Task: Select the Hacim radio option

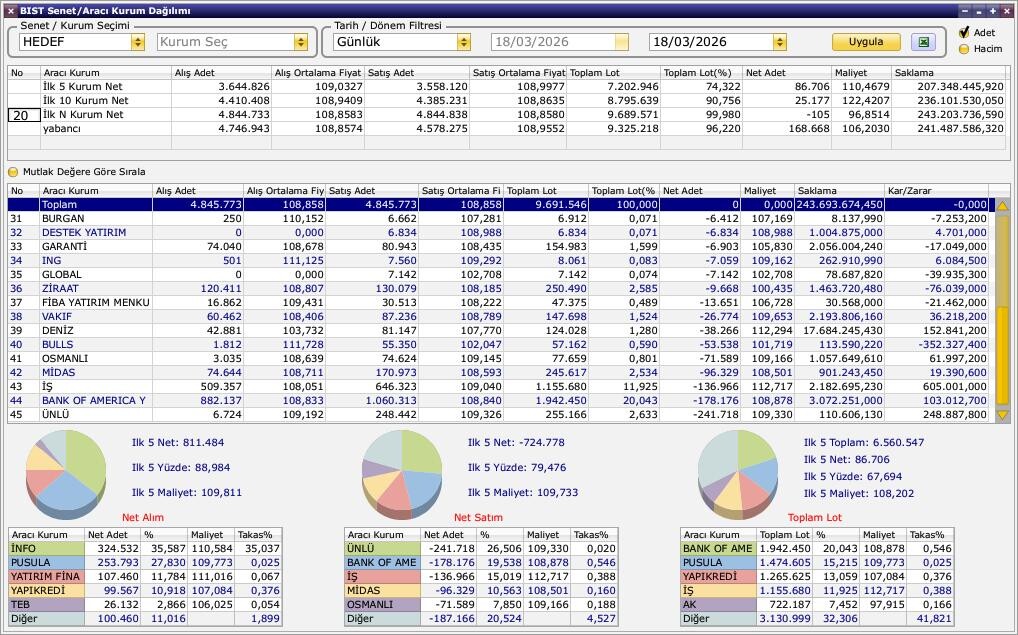Action: tap(964, 48)
